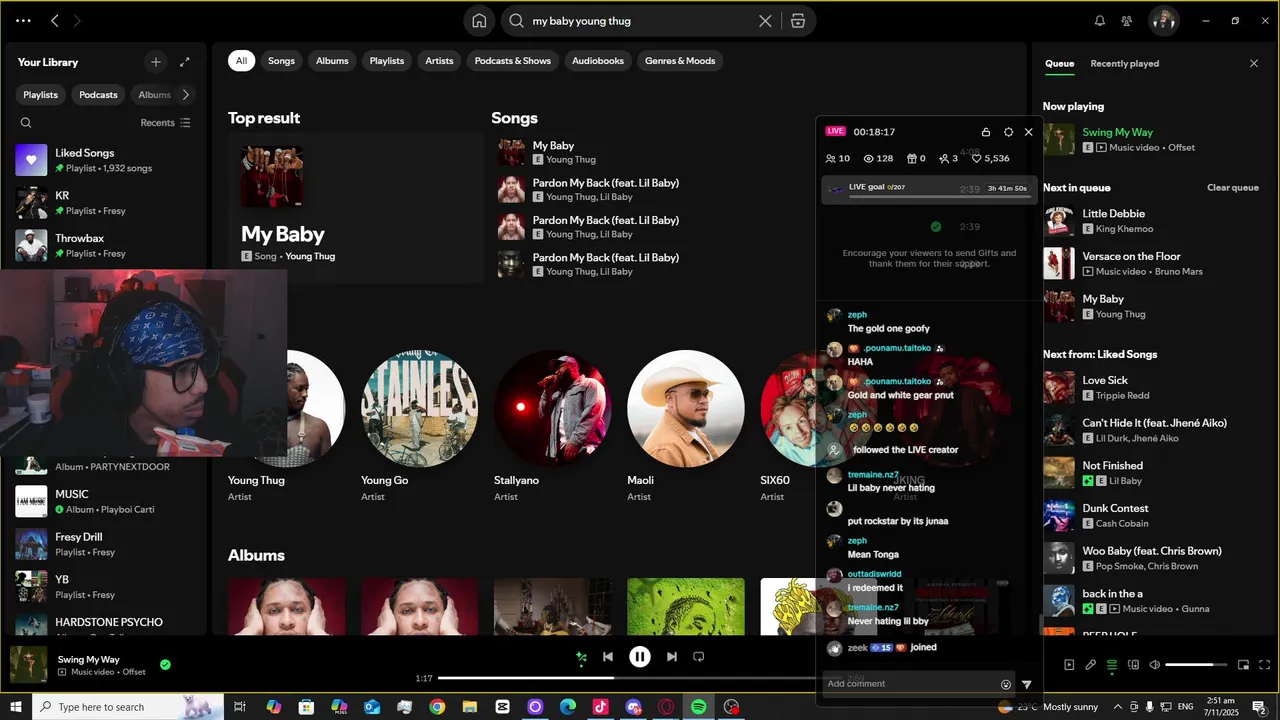The image size is (1280, 720).
Task: Show lyrics with microphone icon
Action: coord(1091,665)
